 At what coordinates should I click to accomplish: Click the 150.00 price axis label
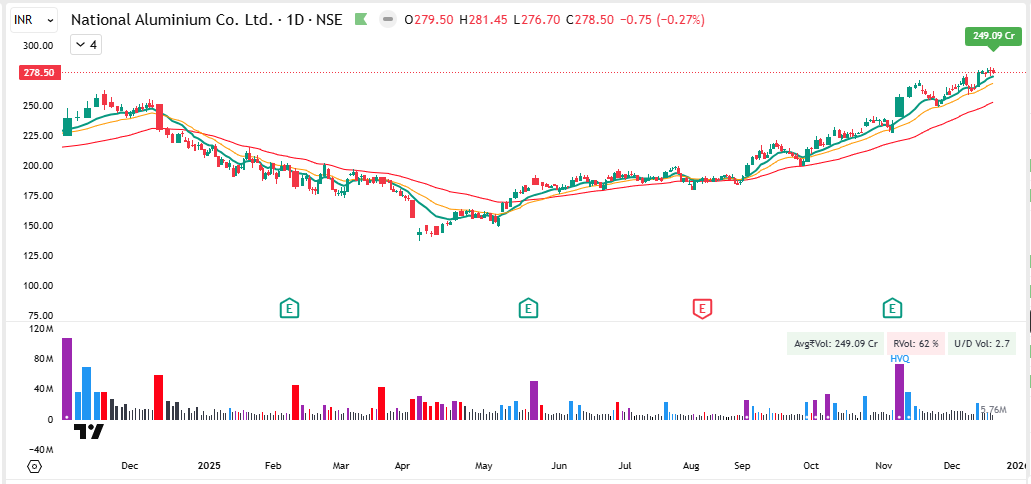pos(39,226)
